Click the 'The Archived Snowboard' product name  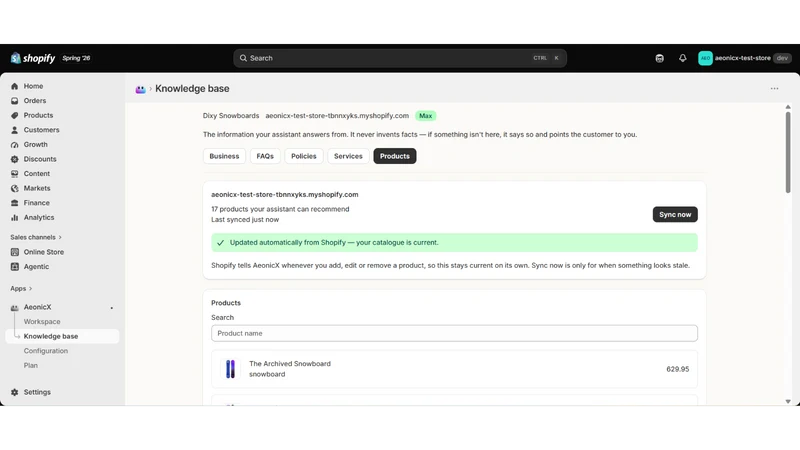(290, 364)
